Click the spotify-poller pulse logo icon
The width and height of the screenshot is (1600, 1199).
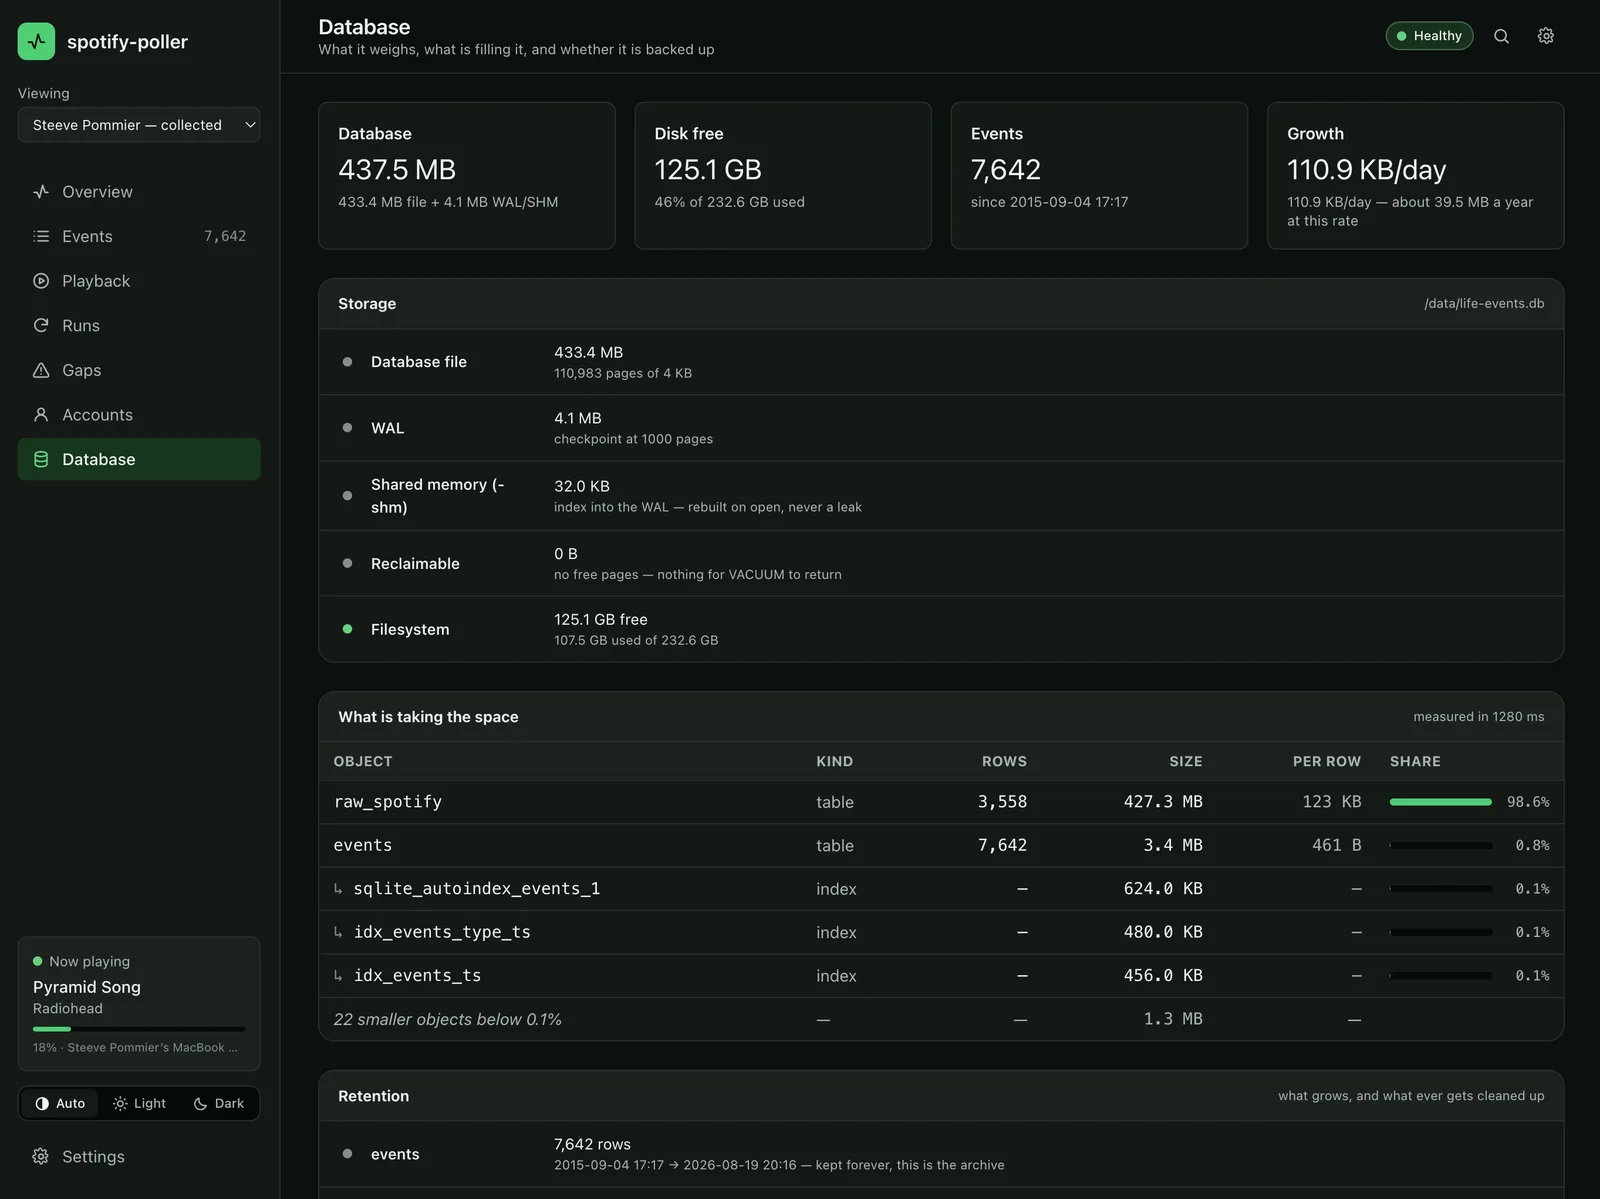[36, 41]
